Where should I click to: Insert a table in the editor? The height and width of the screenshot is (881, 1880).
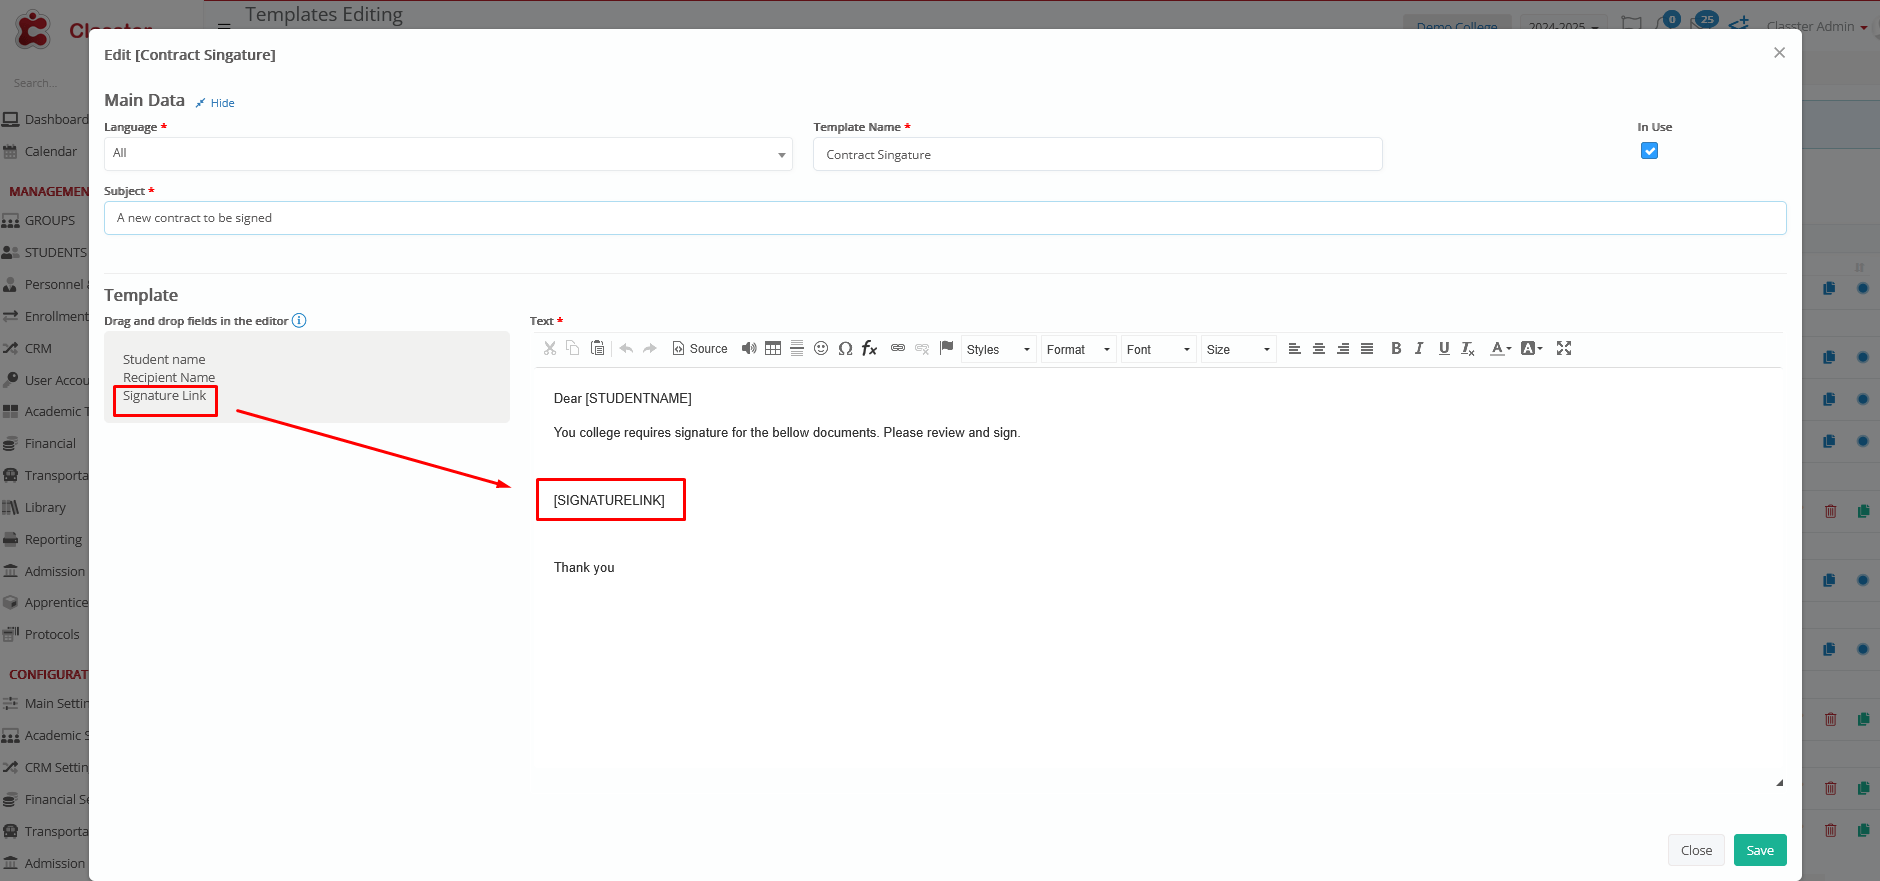(x=773, y=348)
